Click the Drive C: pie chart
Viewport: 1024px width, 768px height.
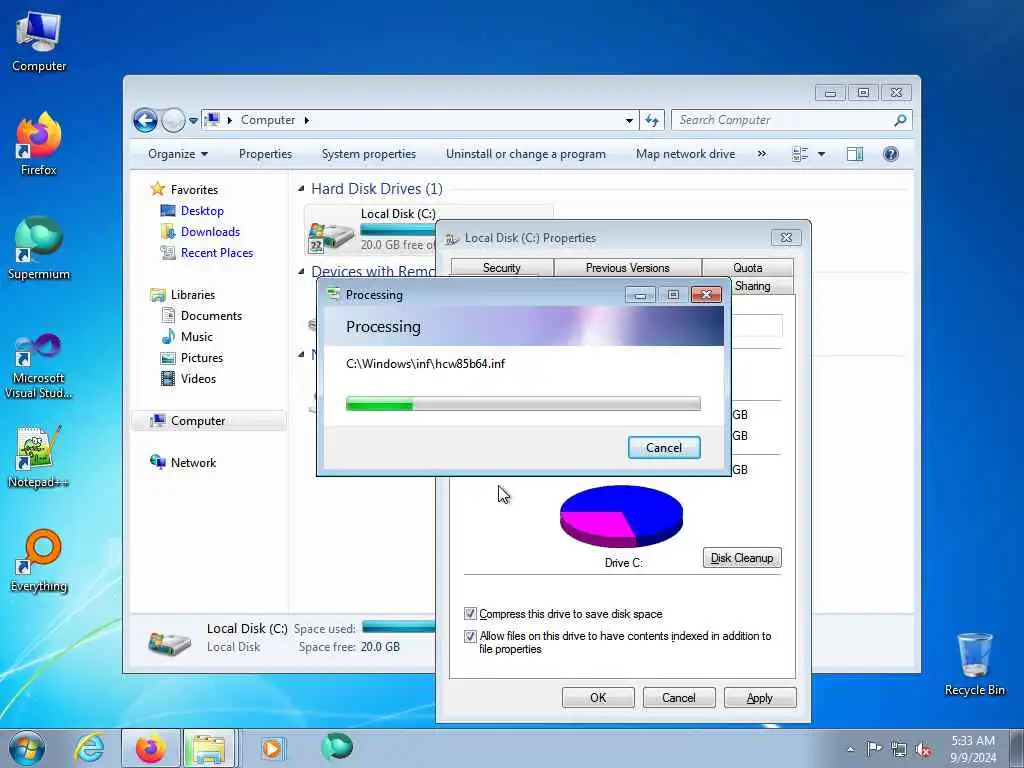pyautogui.click(x=621, y=516)
